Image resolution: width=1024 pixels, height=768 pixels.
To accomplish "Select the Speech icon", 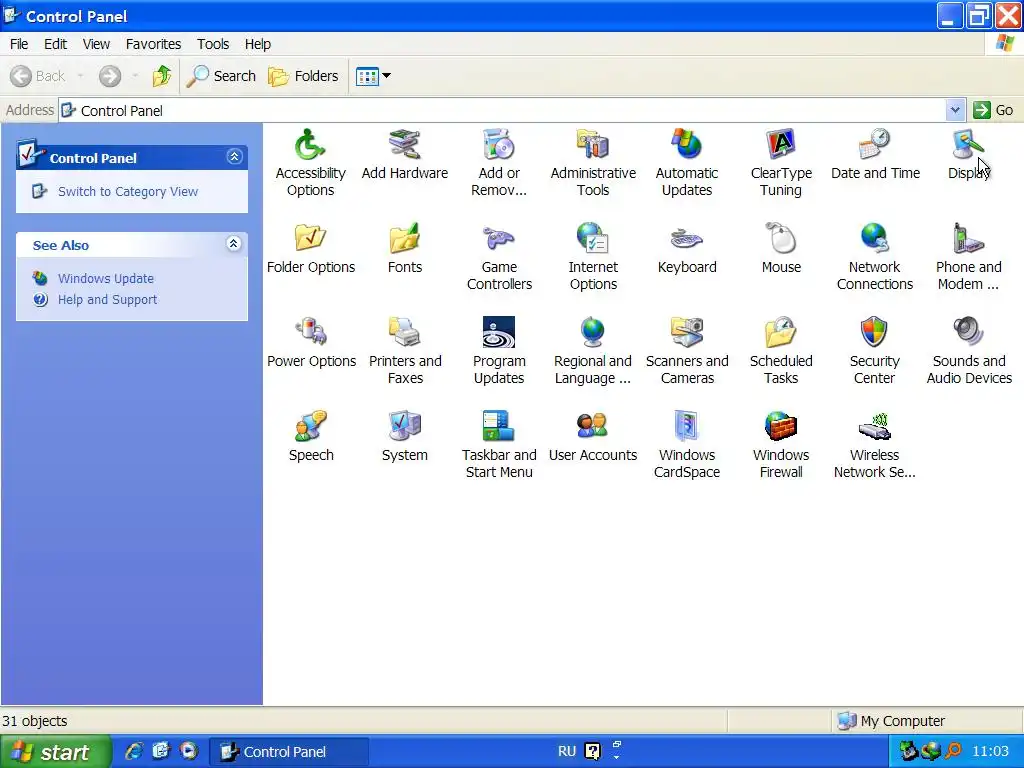I will click(x=310, y=426).
